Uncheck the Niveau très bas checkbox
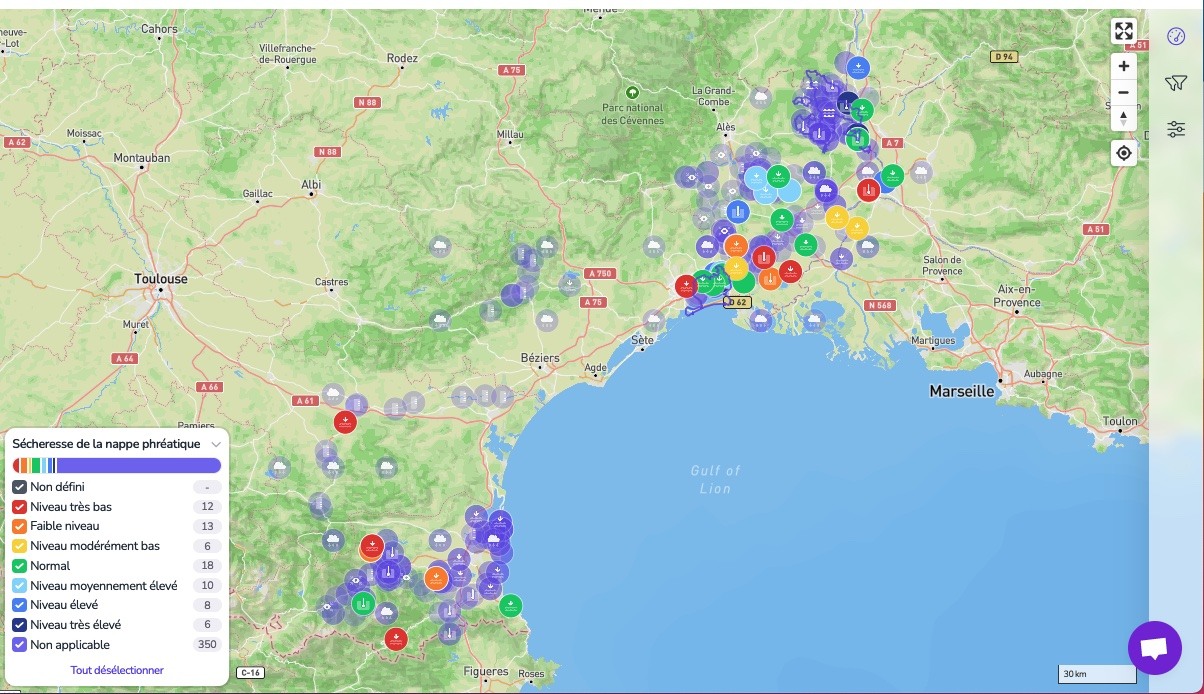1204x694 pixels. pyautogui.click(x=19, y=507)
